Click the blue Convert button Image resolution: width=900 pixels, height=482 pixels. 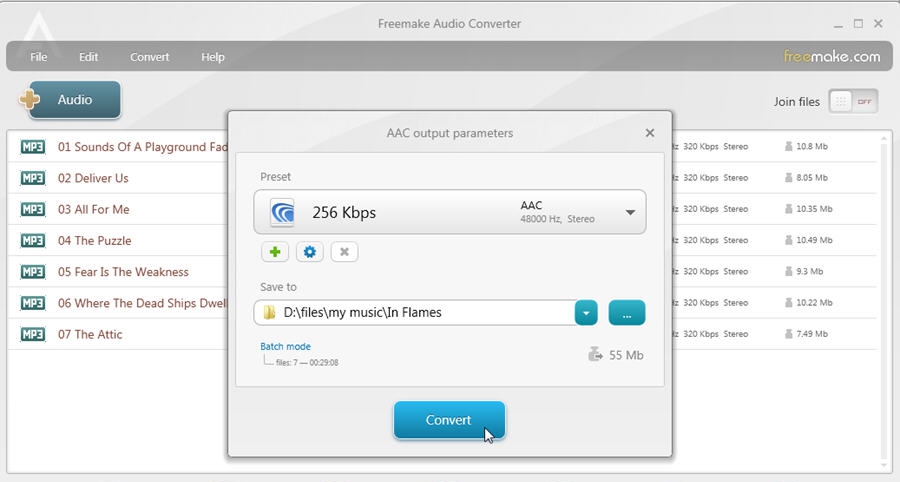click(x=449, y=420)
